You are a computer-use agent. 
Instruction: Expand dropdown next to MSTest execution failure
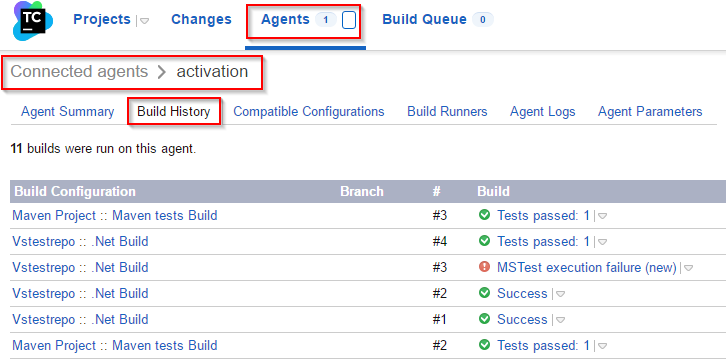click(688, 268)
